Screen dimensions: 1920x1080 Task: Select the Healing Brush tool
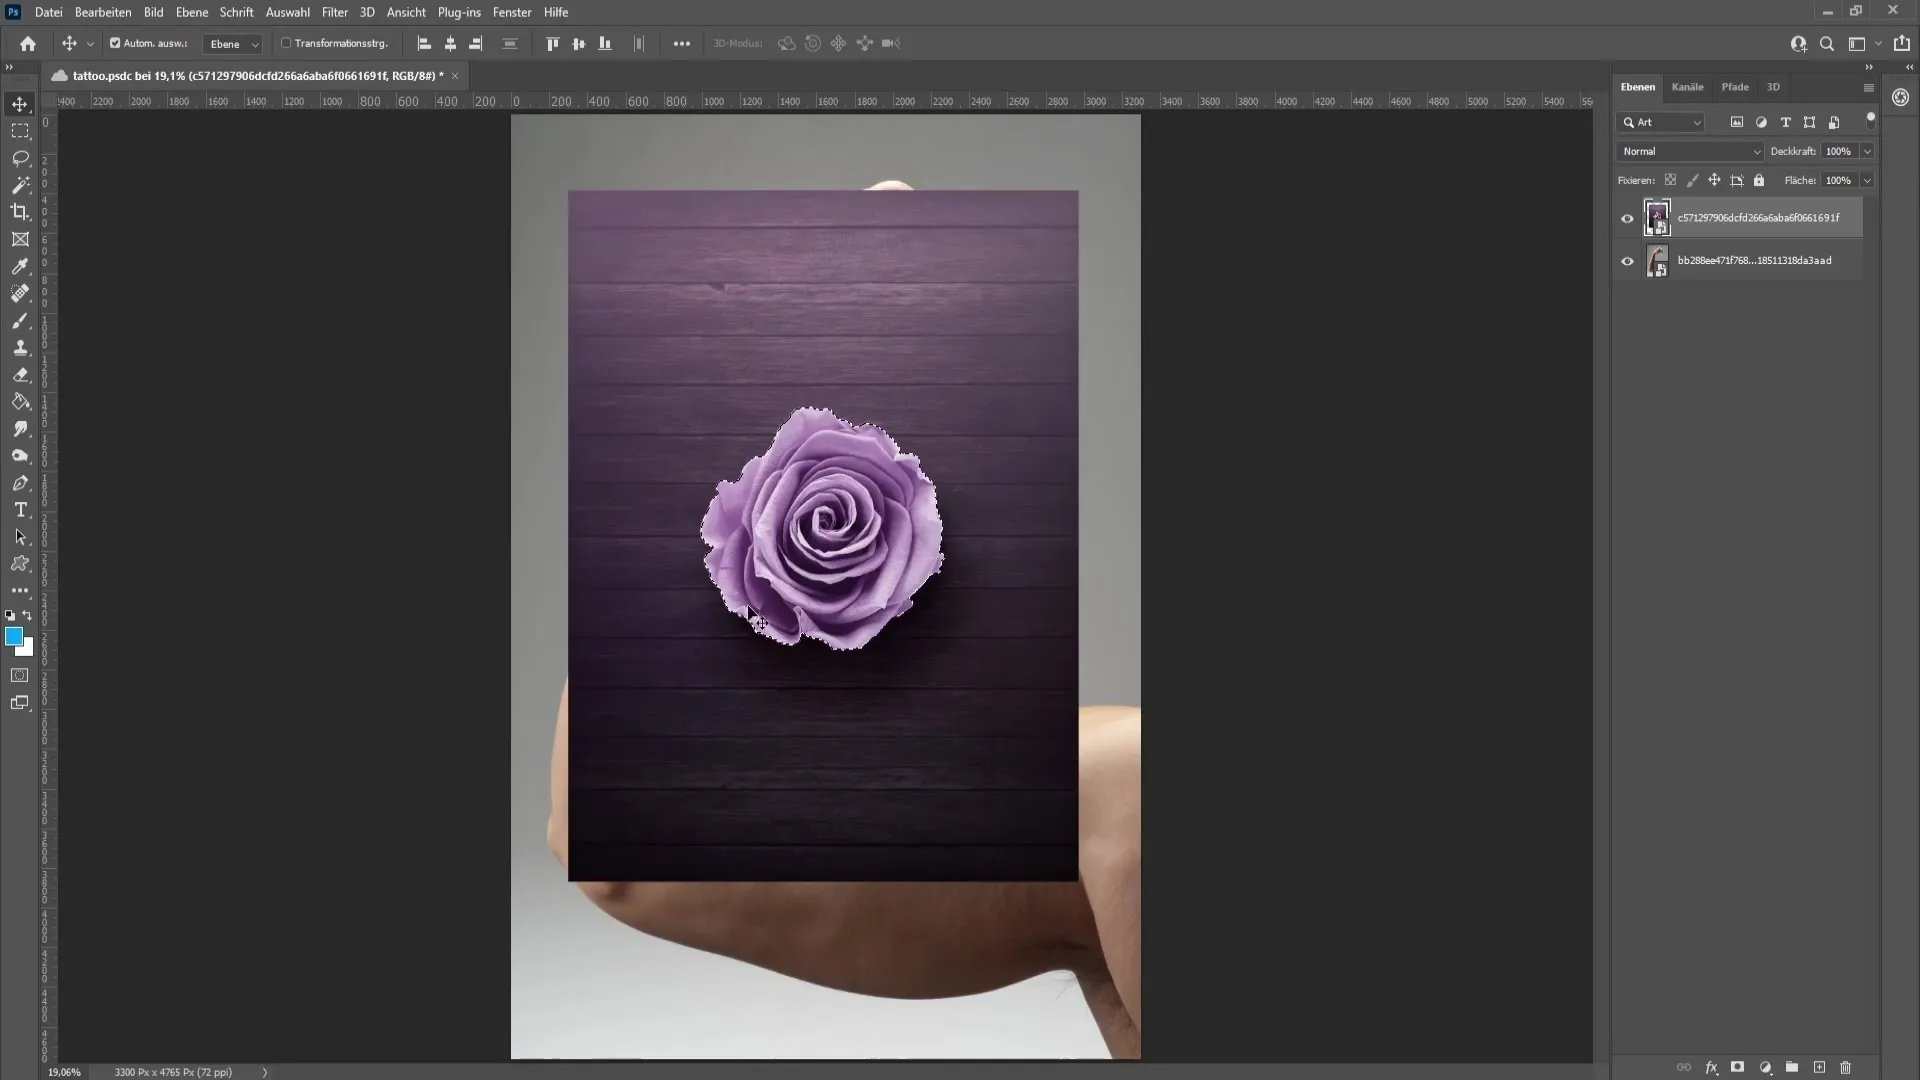point(20,293)
